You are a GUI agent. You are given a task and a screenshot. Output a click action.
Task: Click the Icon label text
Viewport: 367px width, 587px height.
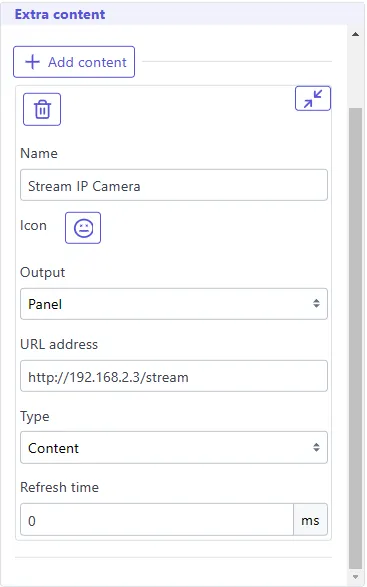[x=33, y=225]
